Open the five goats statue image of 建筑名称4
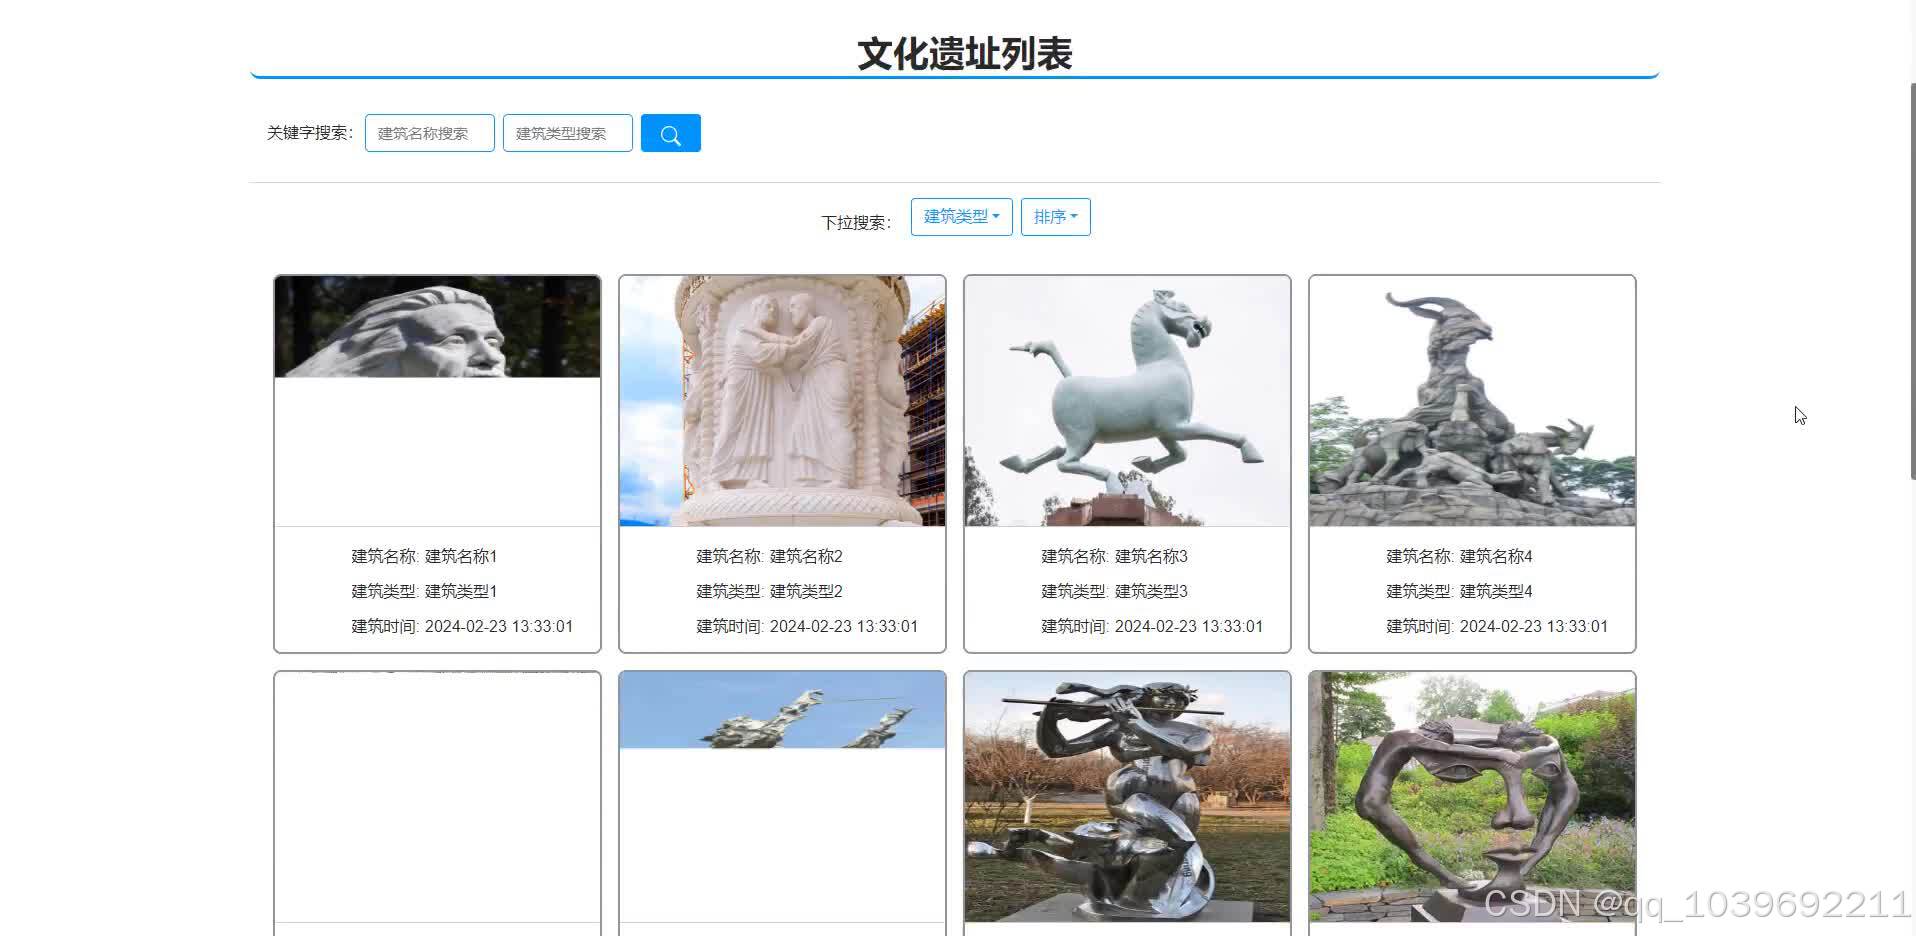The width and height of the screenshot is (1916, 936). [1472, 401]
